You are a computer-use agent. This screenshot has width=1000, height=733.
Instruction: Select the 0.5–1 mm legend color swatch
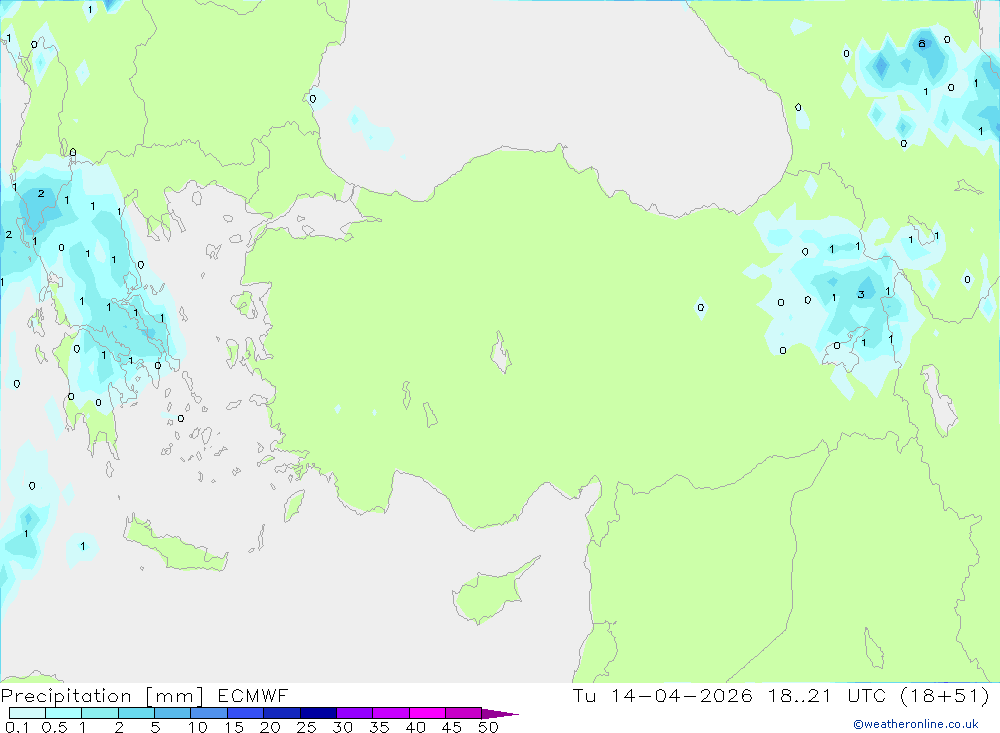63,713
